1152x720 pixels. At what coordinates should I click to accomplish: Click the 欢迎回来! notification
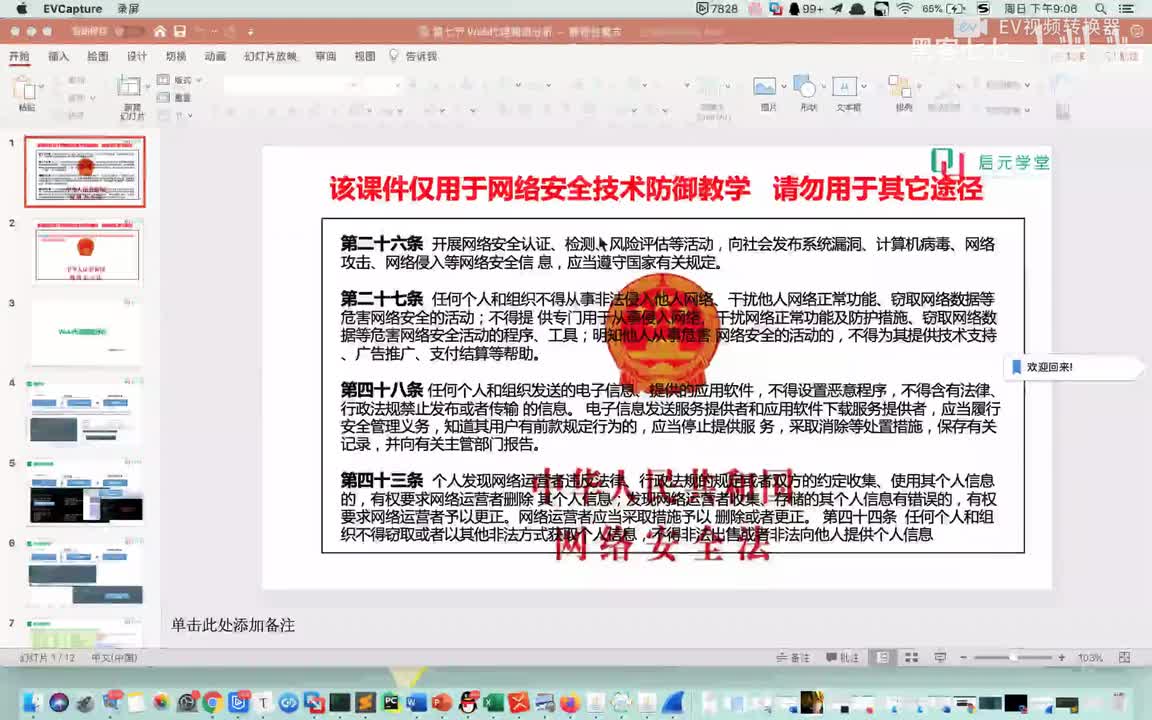1073,367
